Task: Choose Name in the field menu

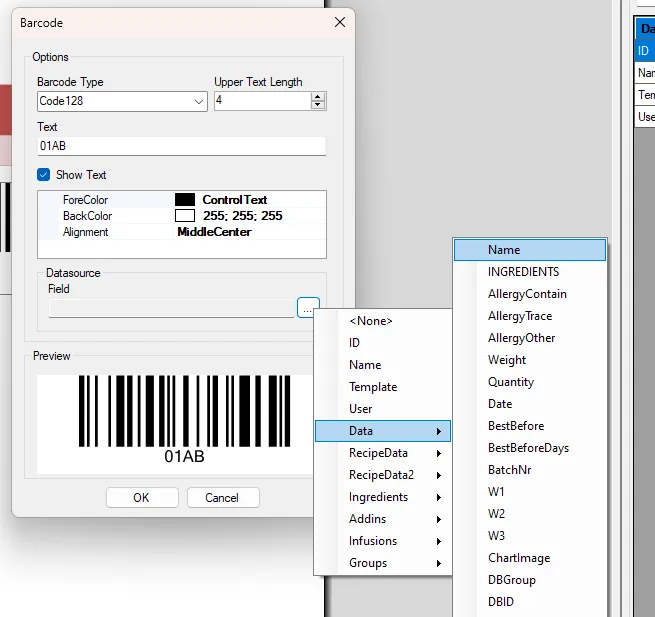Action: [x=383, y=365]
